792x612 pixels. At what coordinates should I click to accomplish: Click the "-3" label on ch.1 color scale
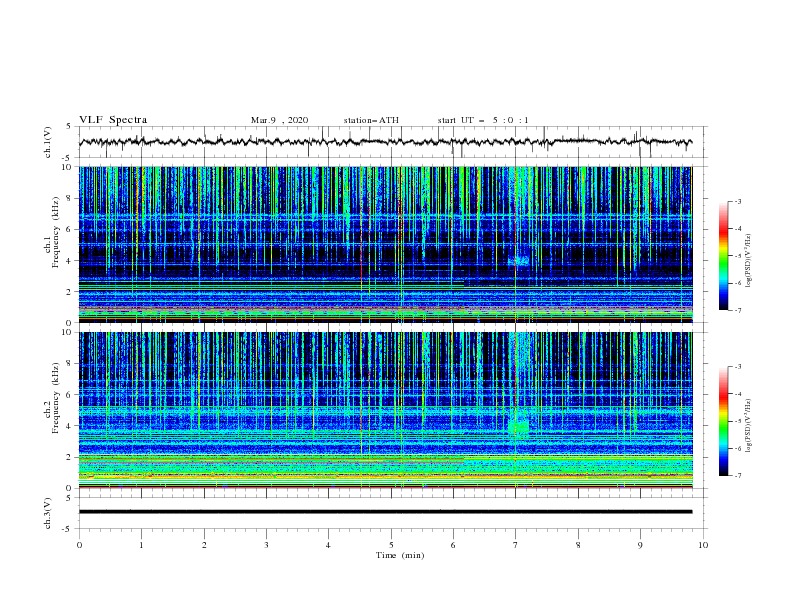tap(737, 201)
